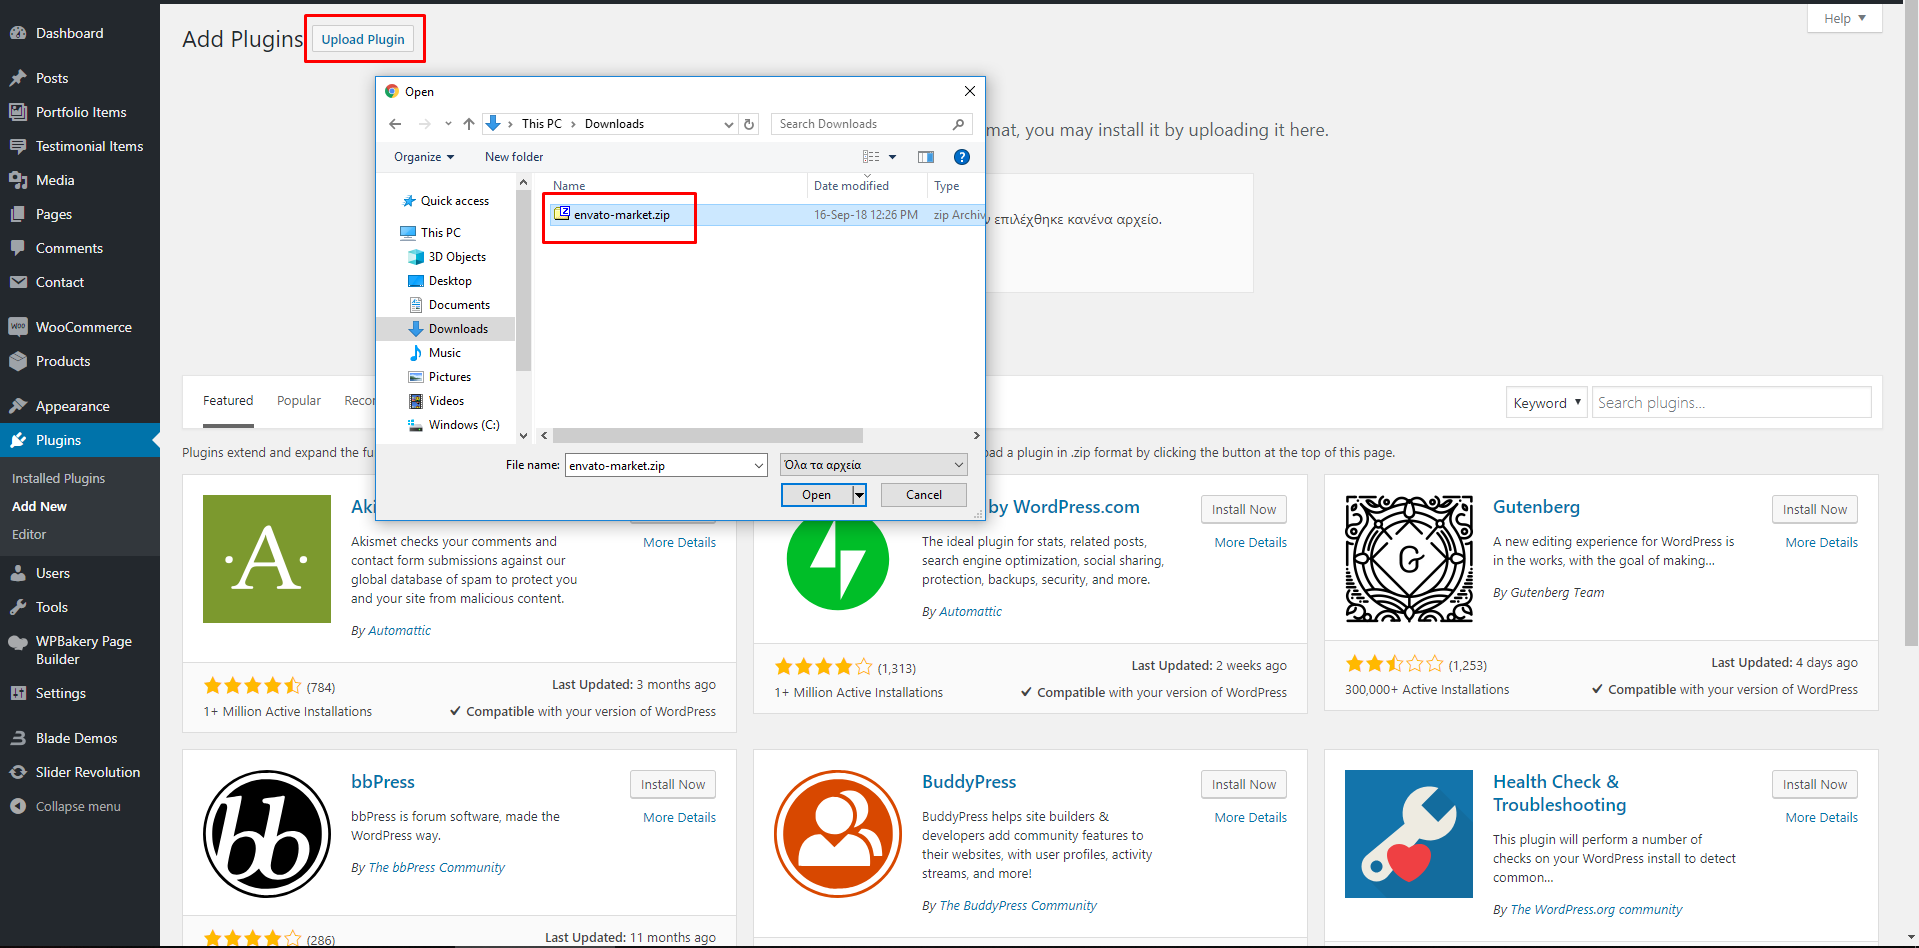Open Installed Plugins submenu item
Viewport: 1919px width, 948px height.
[x=58, y=478]
